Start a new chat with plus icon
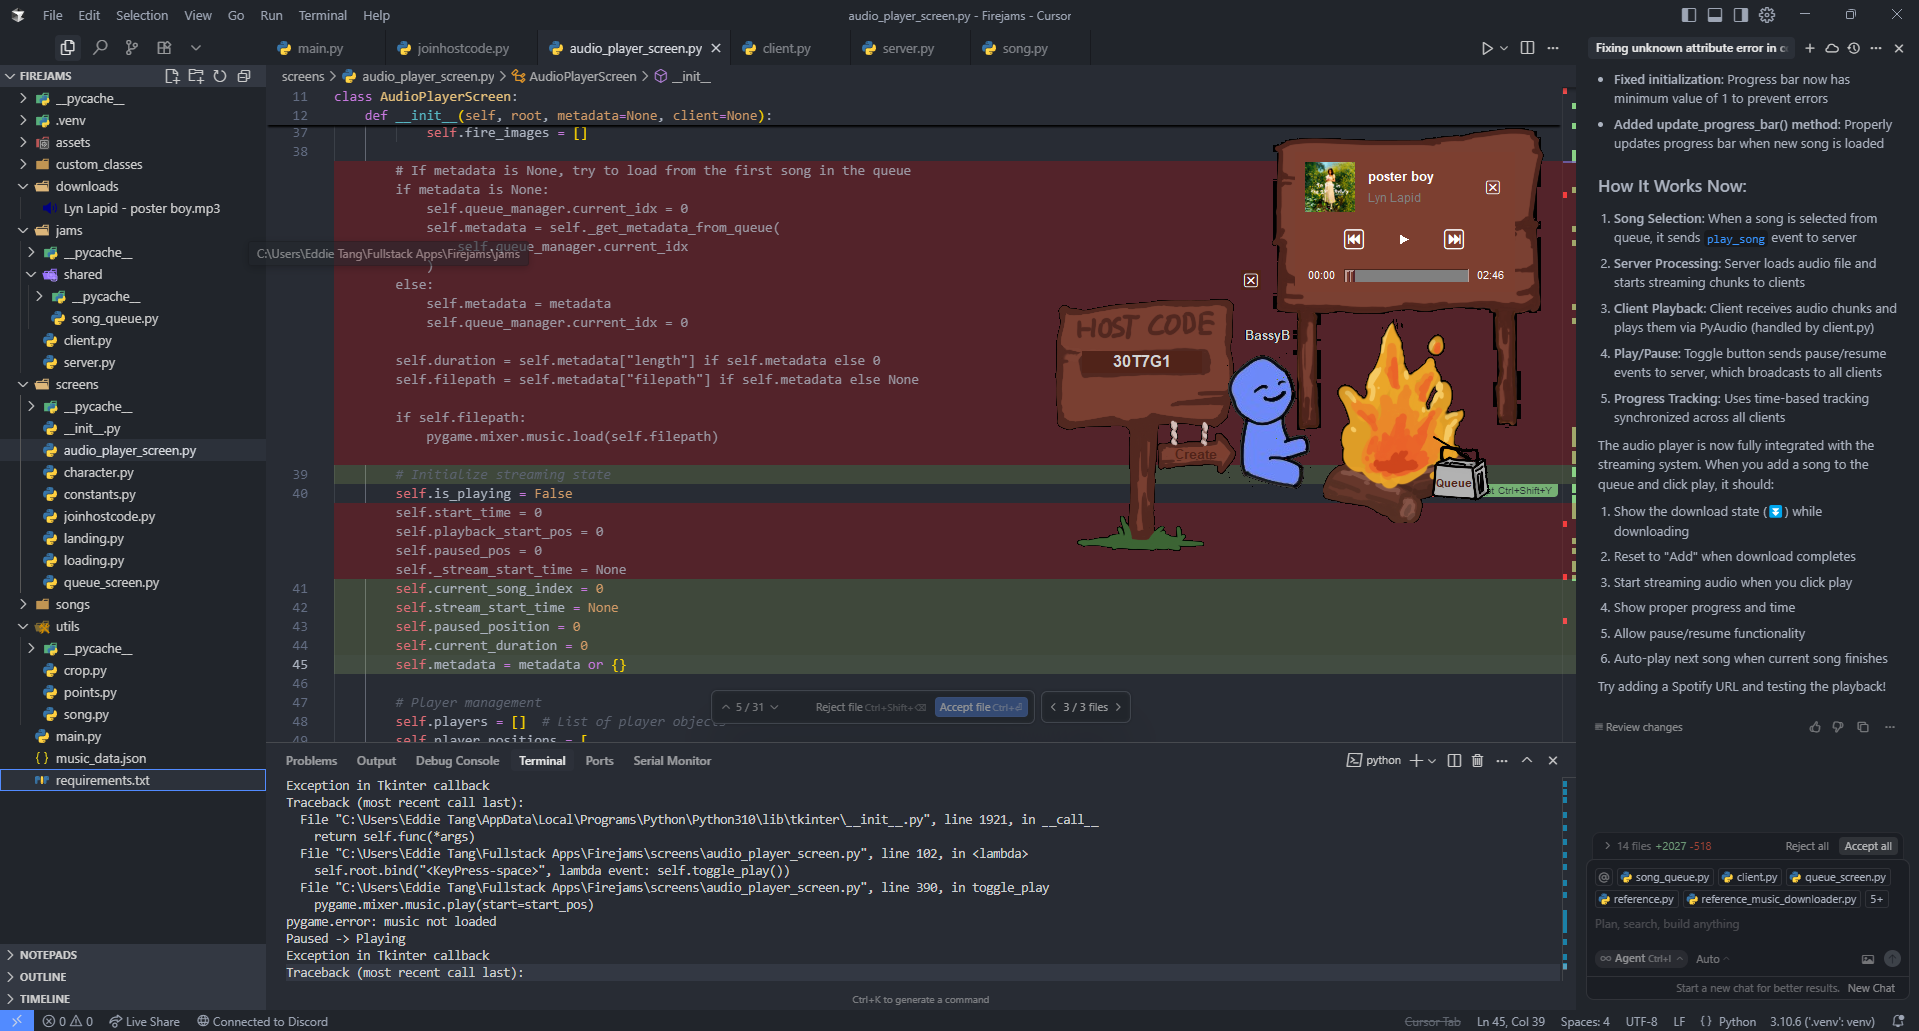Screen dimensions: 1919x1031 point(1810,48)
